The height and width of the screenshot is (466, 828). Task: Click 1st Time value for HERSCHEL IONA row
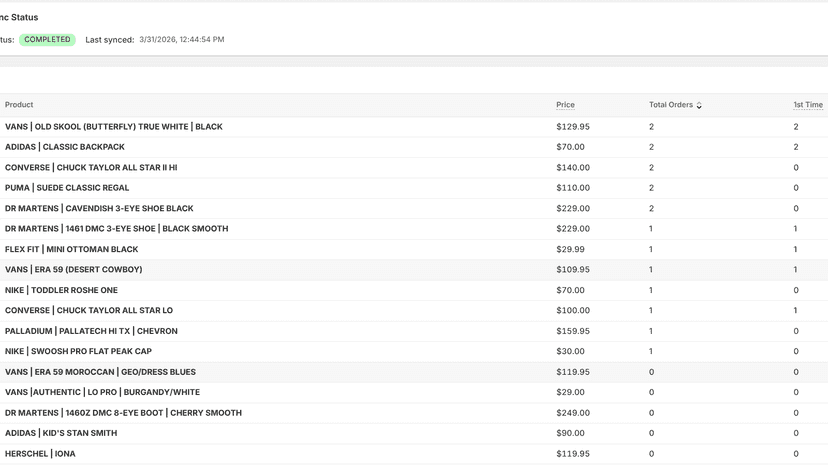(796, 454)
